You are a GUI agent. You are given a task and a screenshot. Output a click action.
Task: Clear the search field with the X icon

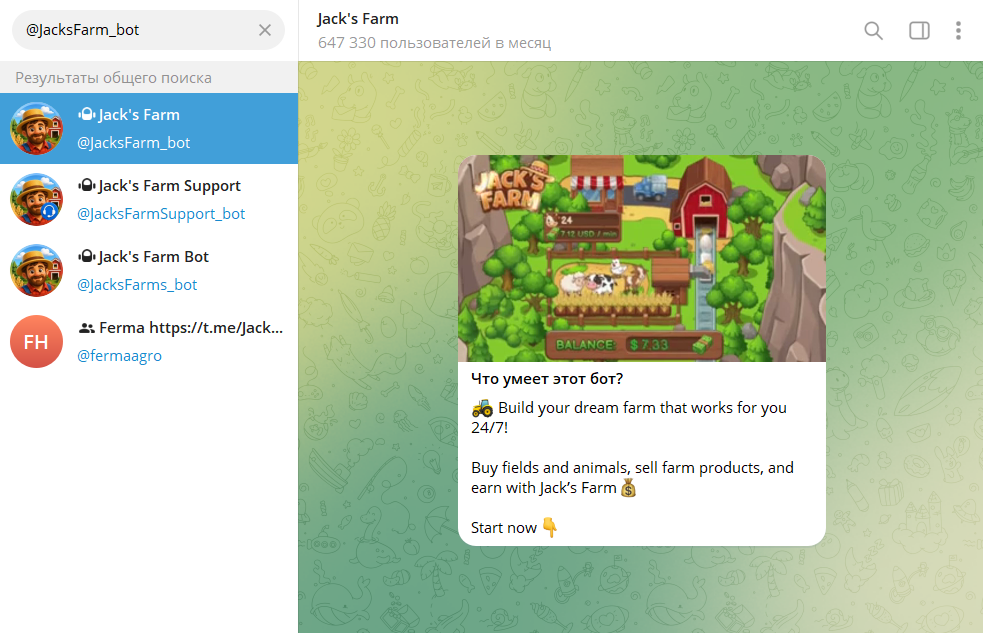265,30
